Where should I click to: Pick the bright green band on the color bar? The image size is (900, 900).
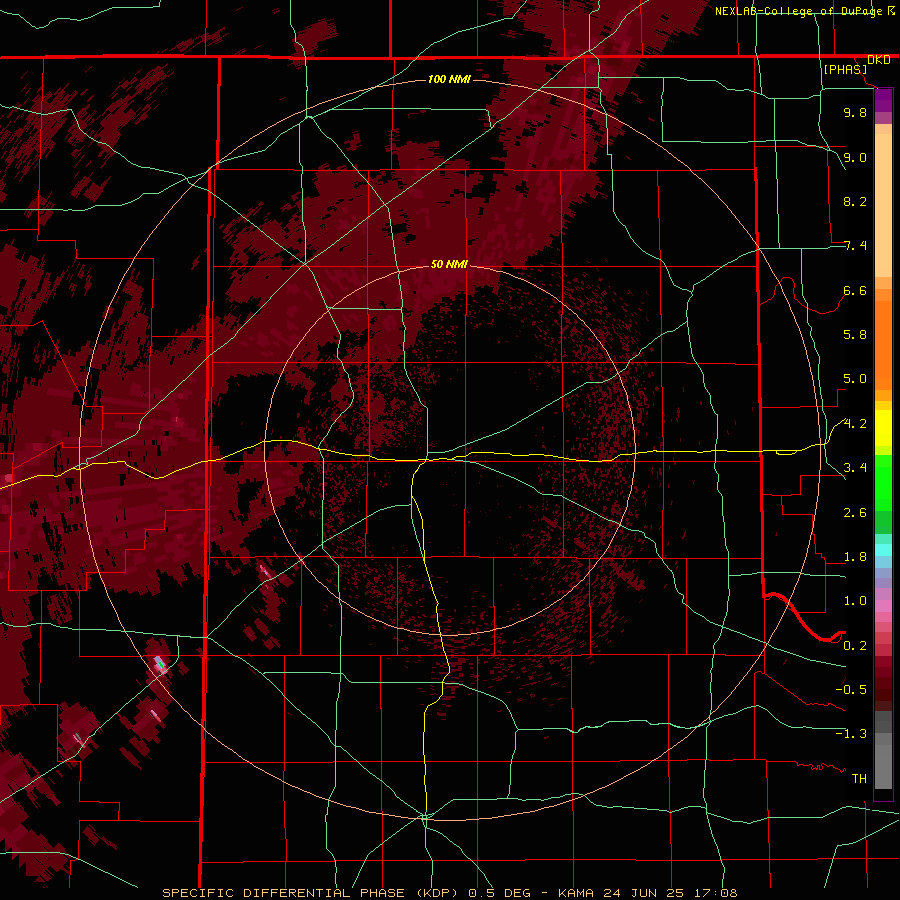[x=883, y=484]
